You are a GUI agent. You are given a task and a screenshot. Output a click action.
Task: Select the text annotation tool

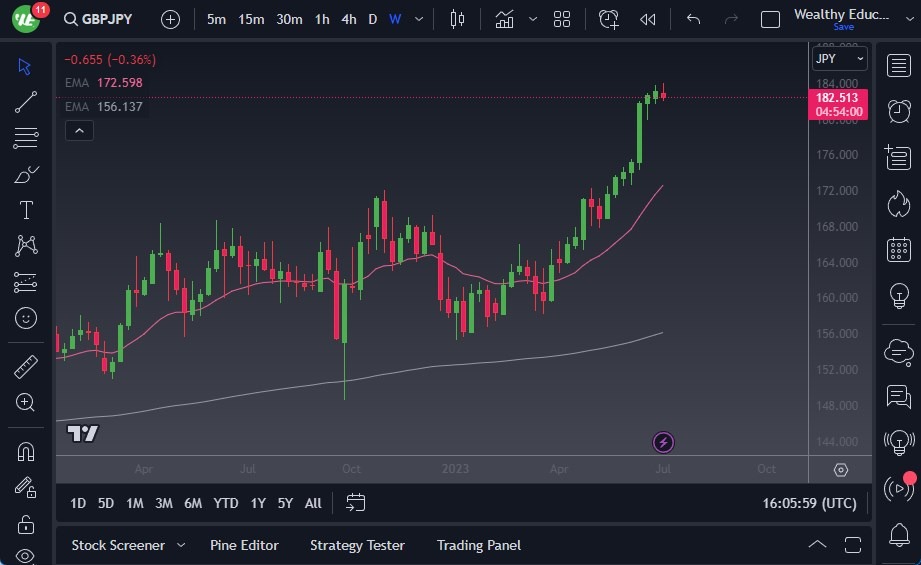26,210
